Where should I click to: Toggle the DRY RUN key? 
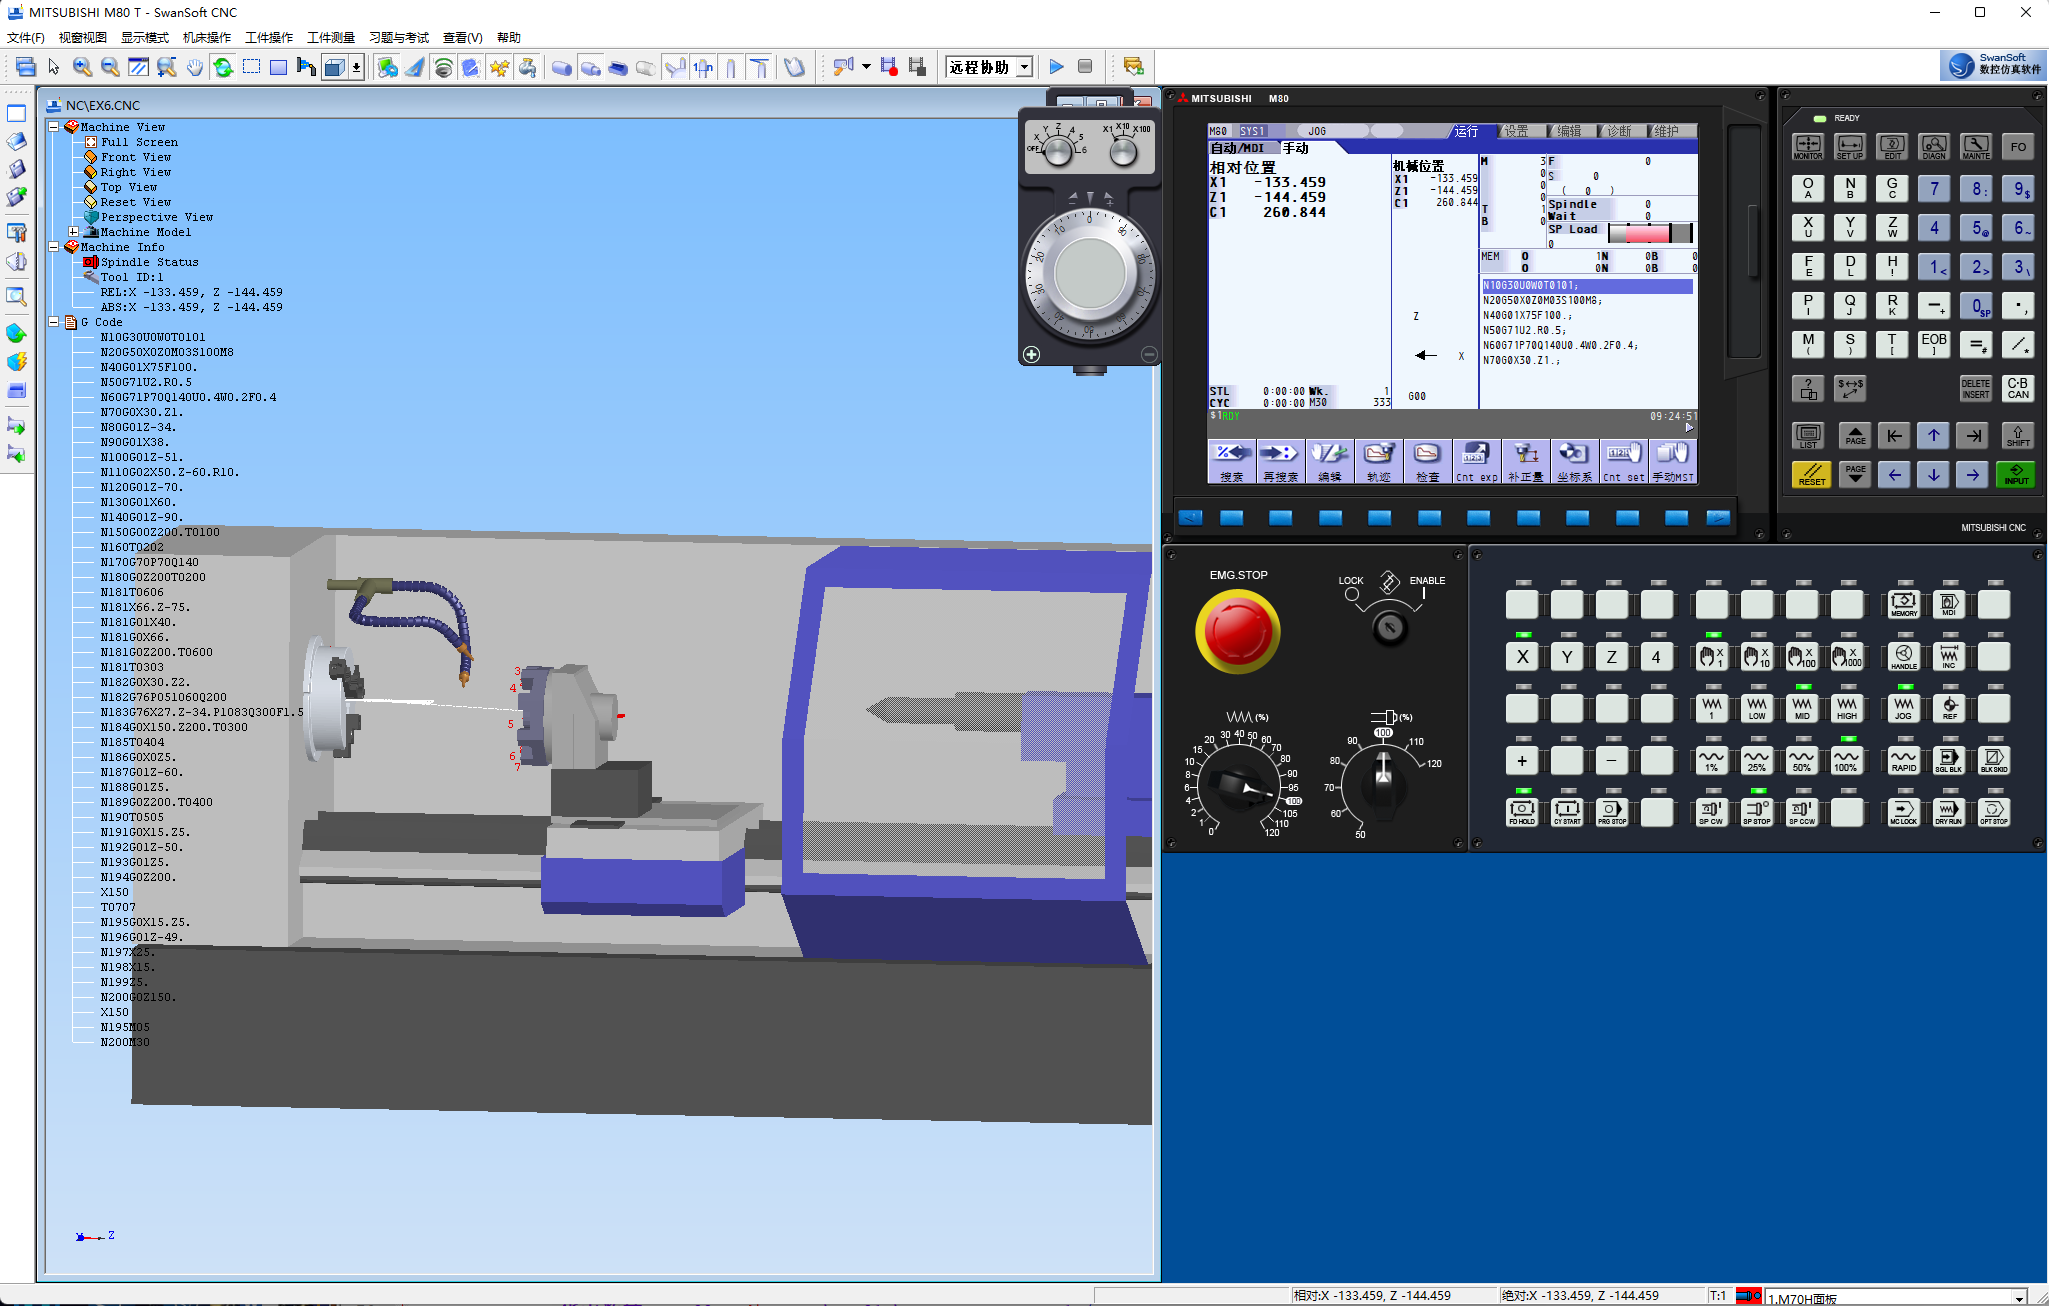1948,811
